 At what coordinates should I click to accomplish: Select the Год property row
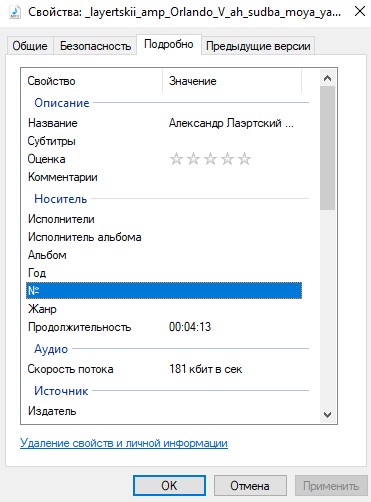point(164,273)
